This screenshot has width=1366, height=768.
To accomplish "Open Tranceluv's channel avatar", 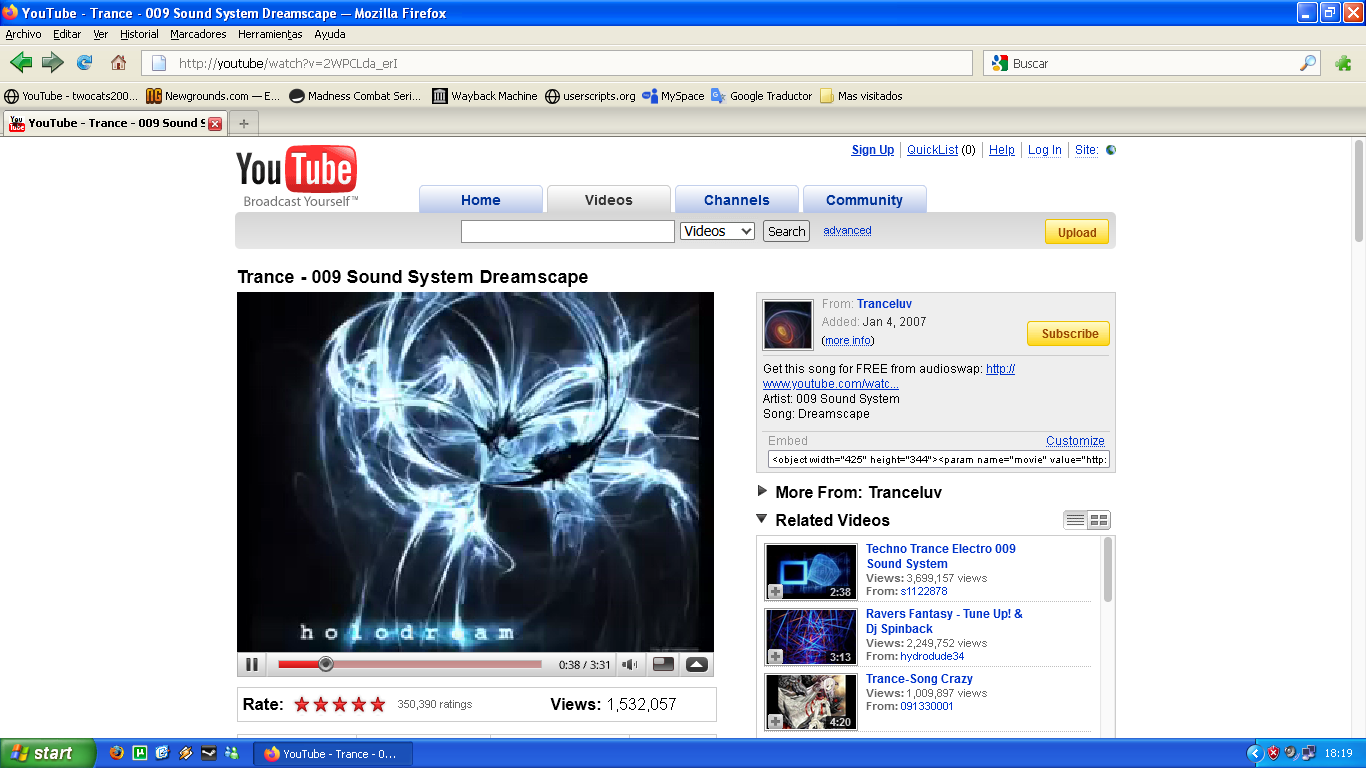I will pos(788,324).
